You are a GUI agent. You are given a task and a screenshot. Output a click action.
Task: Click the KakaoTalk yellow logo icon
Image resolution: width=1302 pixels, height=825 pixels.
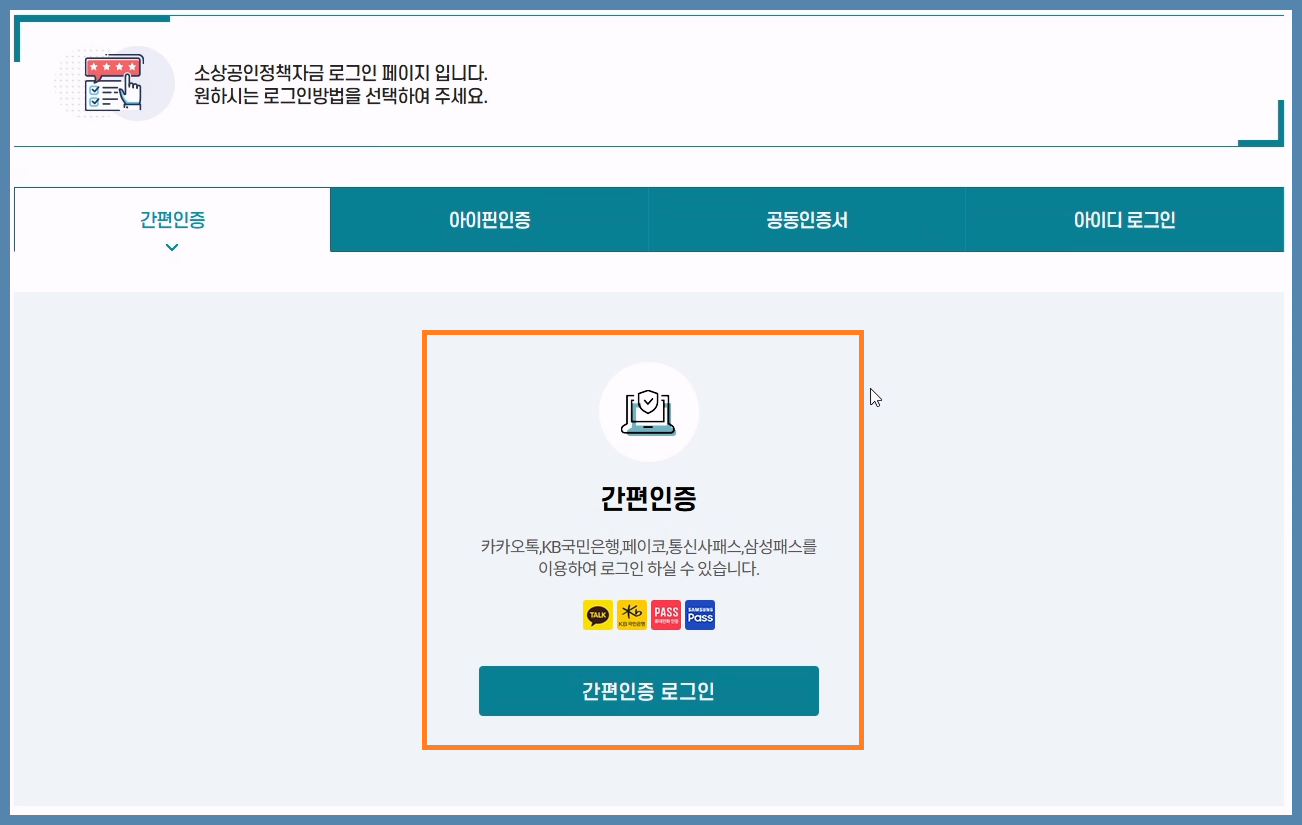pyautogui.click(x=598, y=615)
